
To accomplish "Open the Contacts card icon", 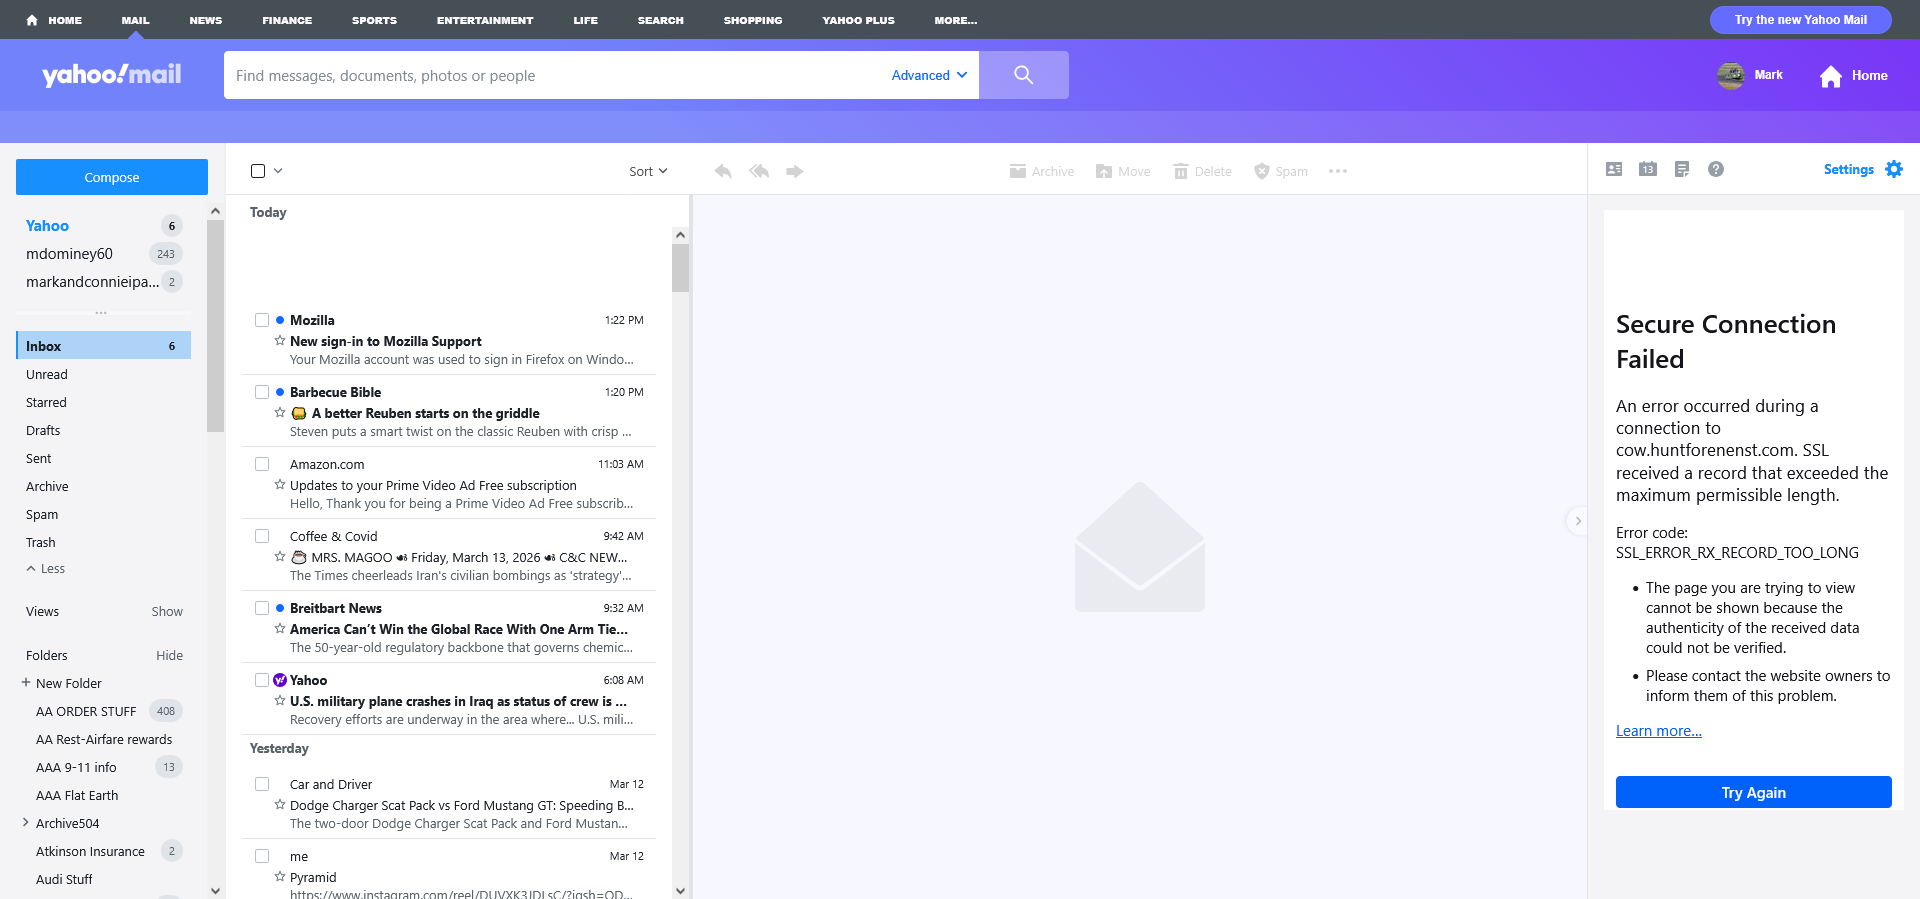I will click(1614, 170).
